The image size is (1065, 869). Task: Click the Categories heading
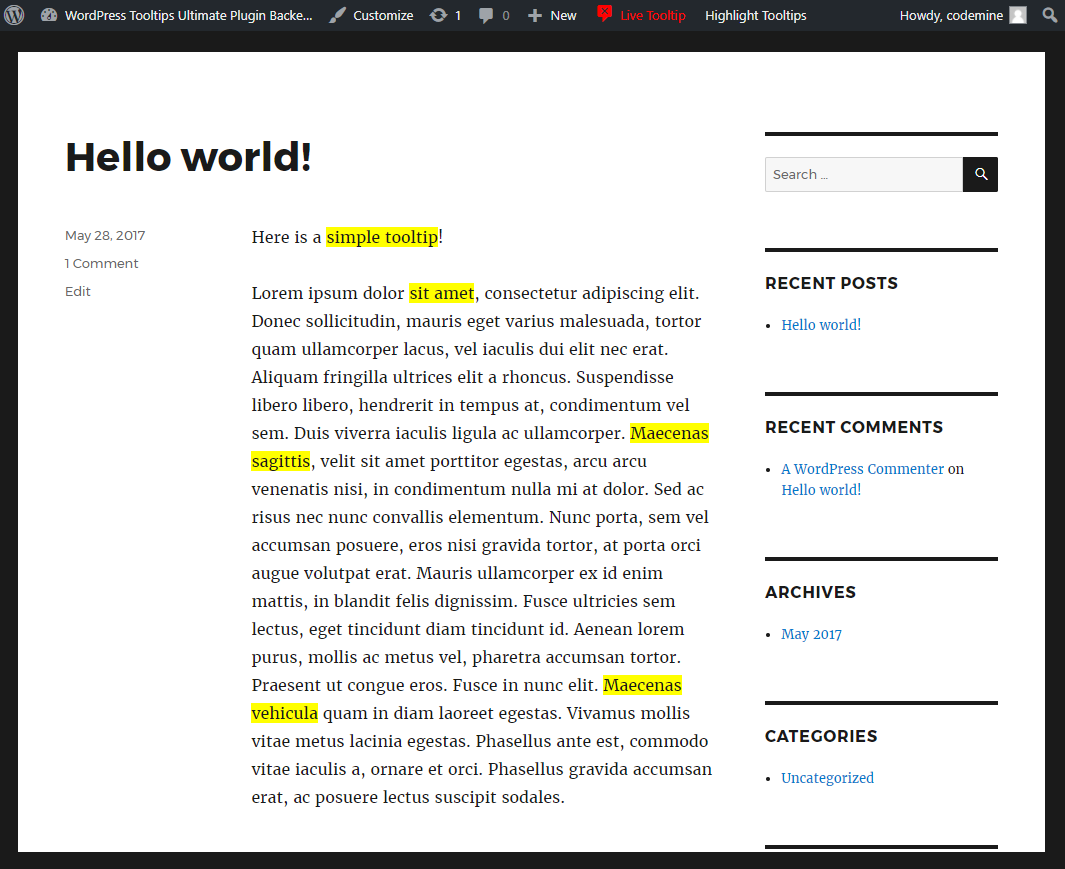(821, 737)
